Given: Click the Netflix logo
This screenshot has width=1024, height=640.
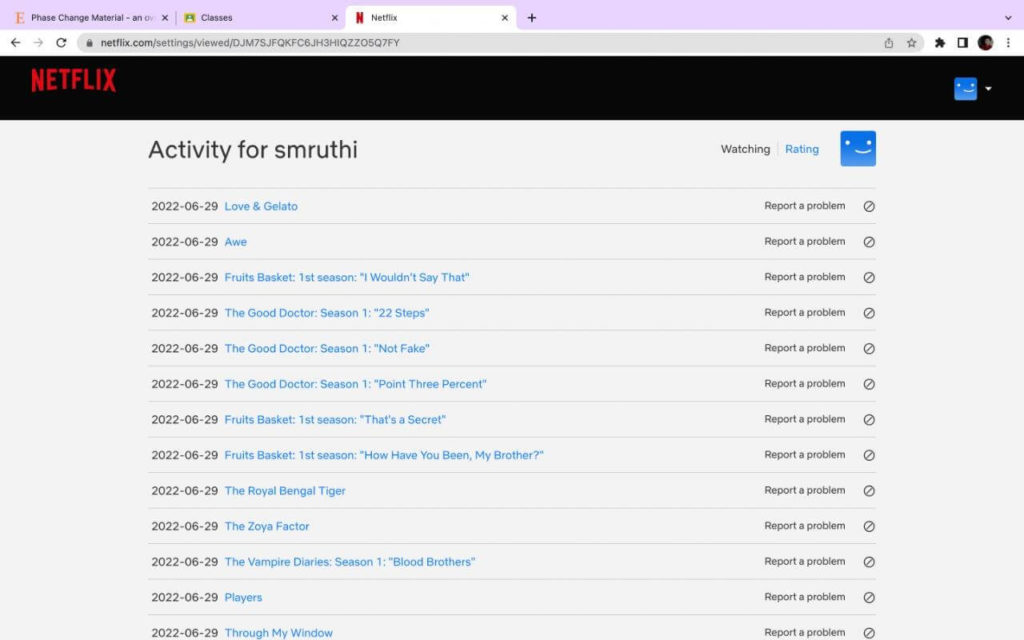Looking at the screenshot, I should 73,80.
